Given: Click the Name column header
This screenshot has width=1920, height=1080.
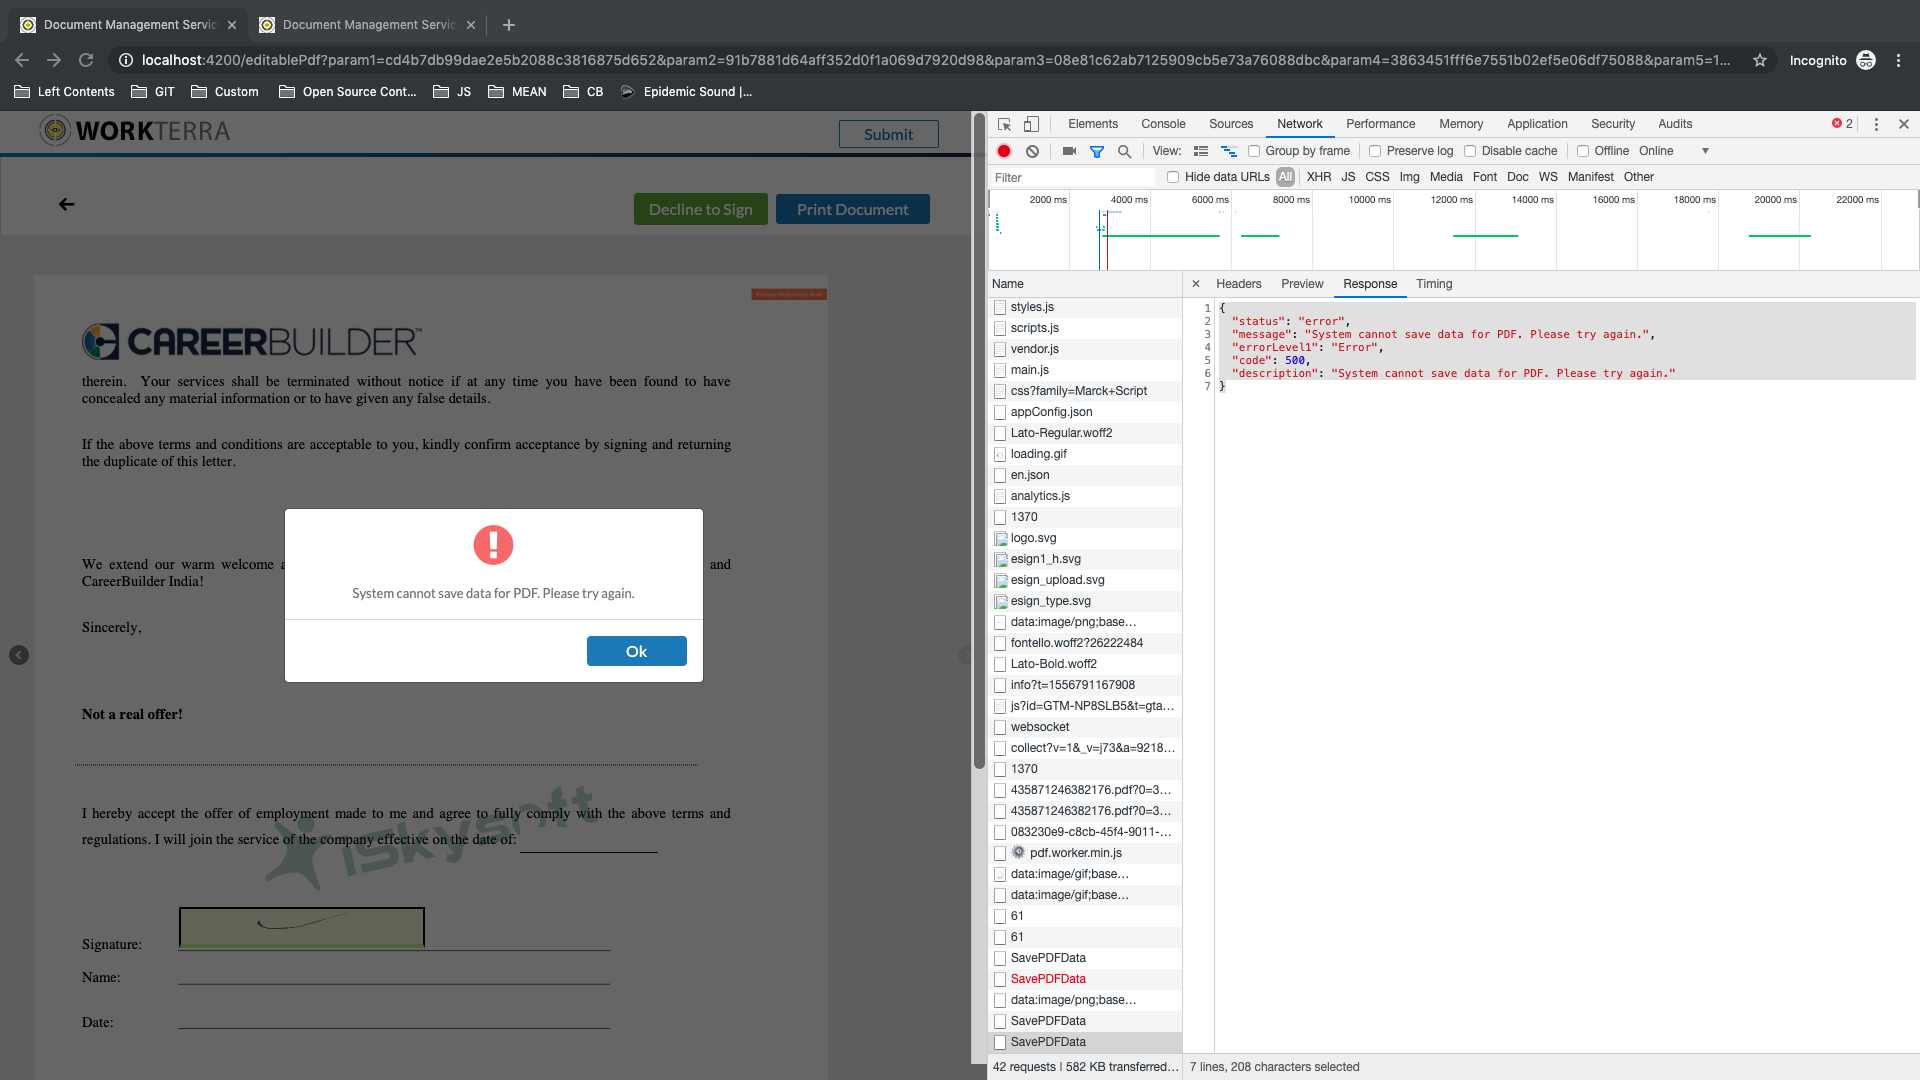Looking at the screenshot, I should (1085, 284).
